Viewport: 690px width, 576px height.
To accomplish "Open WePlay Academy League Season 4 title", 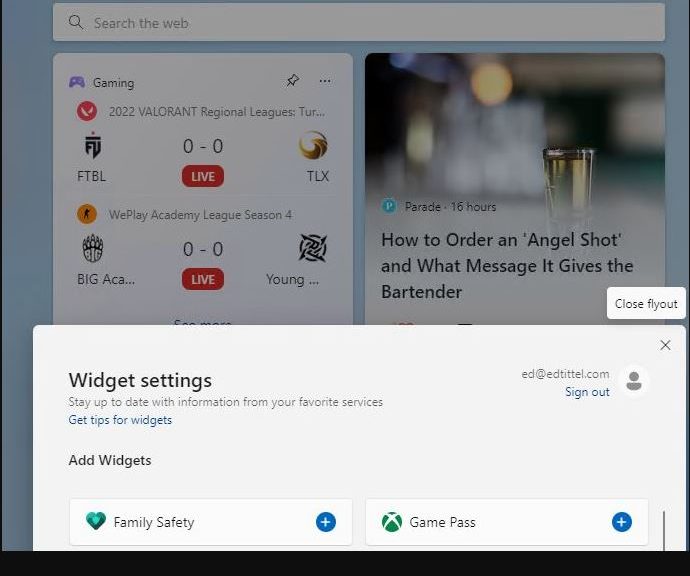I will click(x=200, y=215).
